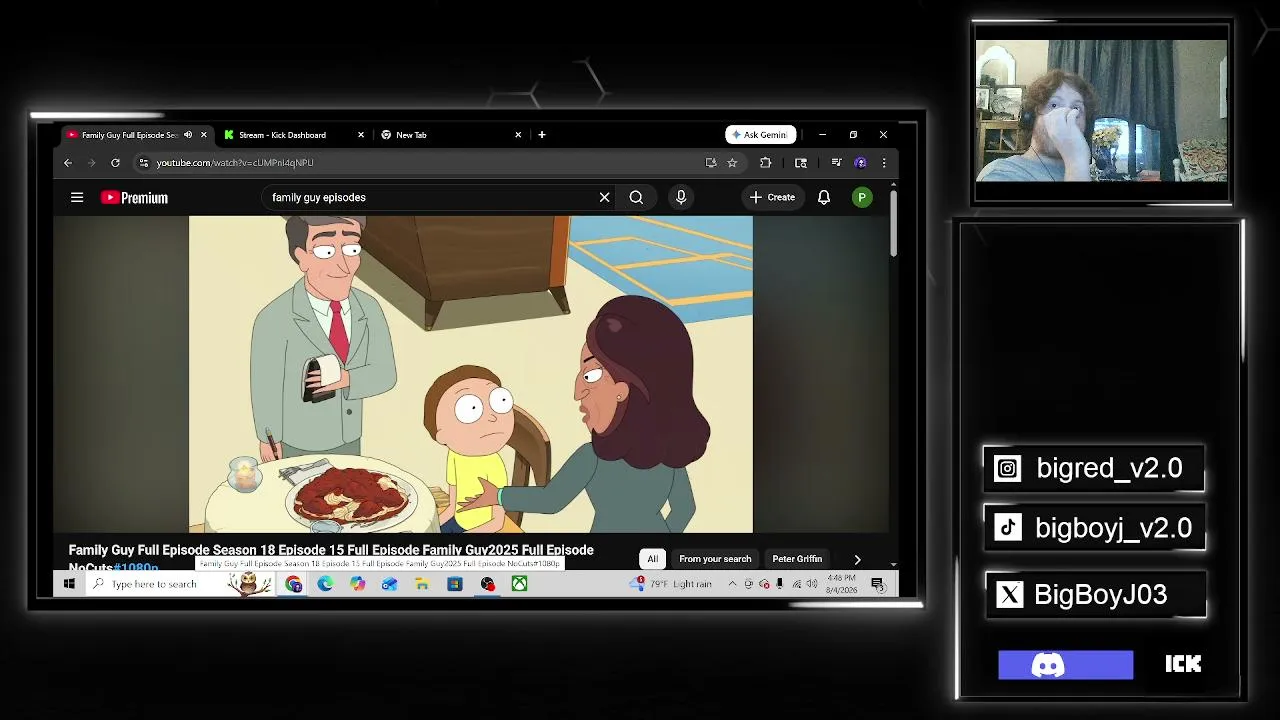Open the Chrome extensions puzzle icon

coord(766,163)
